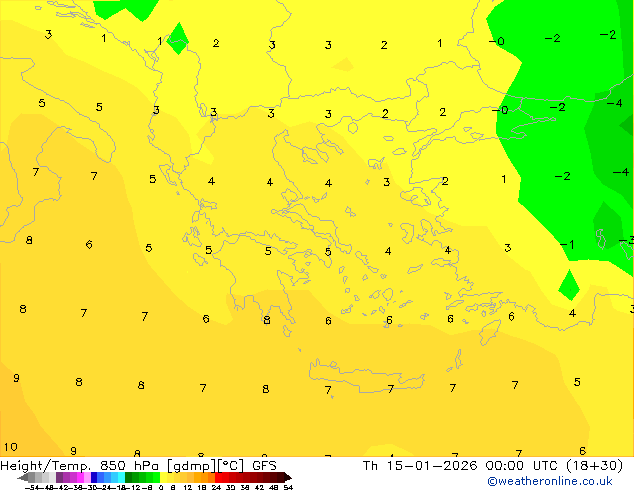This screenshot has height=490, width=634.
Task: Select the Th 15-01-2026 date text
Action: click(x=420, y=466)
